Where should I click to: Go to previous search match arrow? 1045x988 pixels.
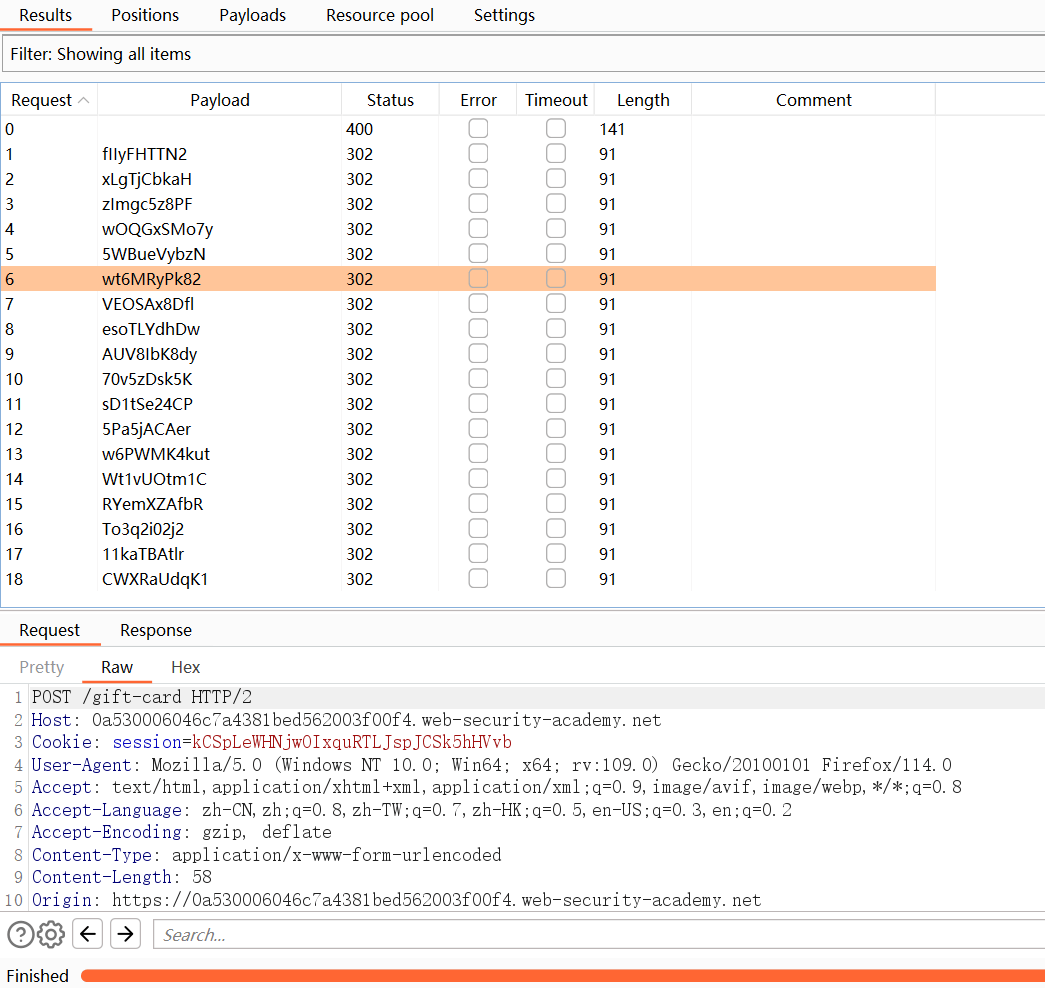[x=89, y=935]
